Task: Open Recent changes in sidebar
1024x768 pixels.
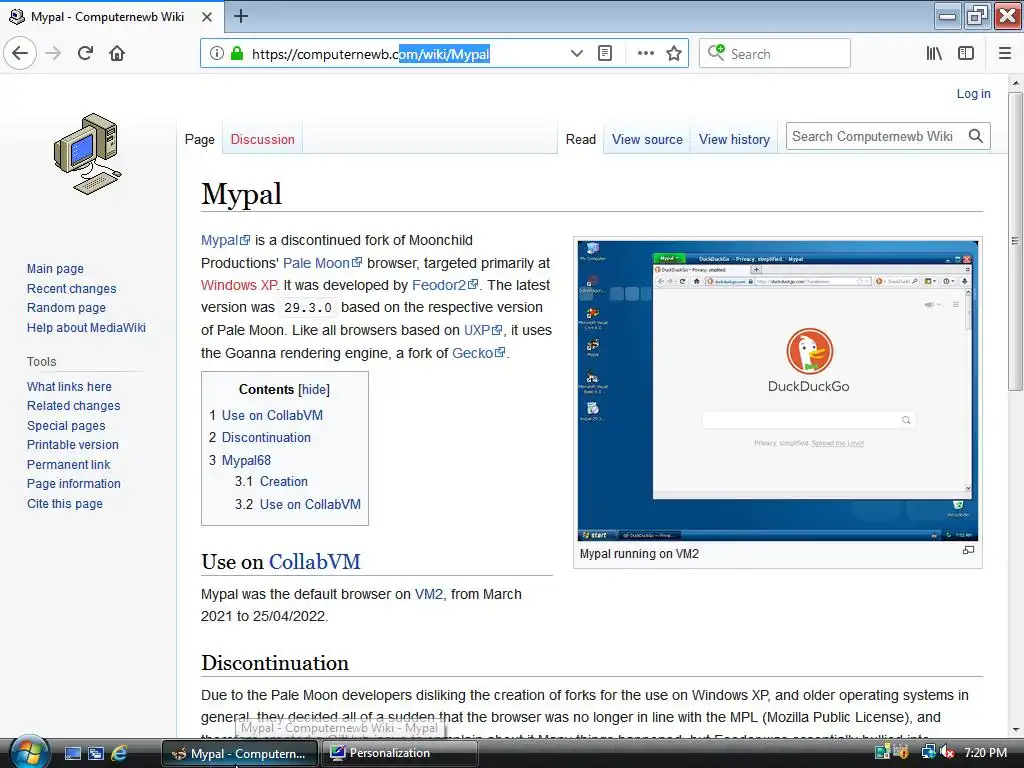Action: coord(71,289)
